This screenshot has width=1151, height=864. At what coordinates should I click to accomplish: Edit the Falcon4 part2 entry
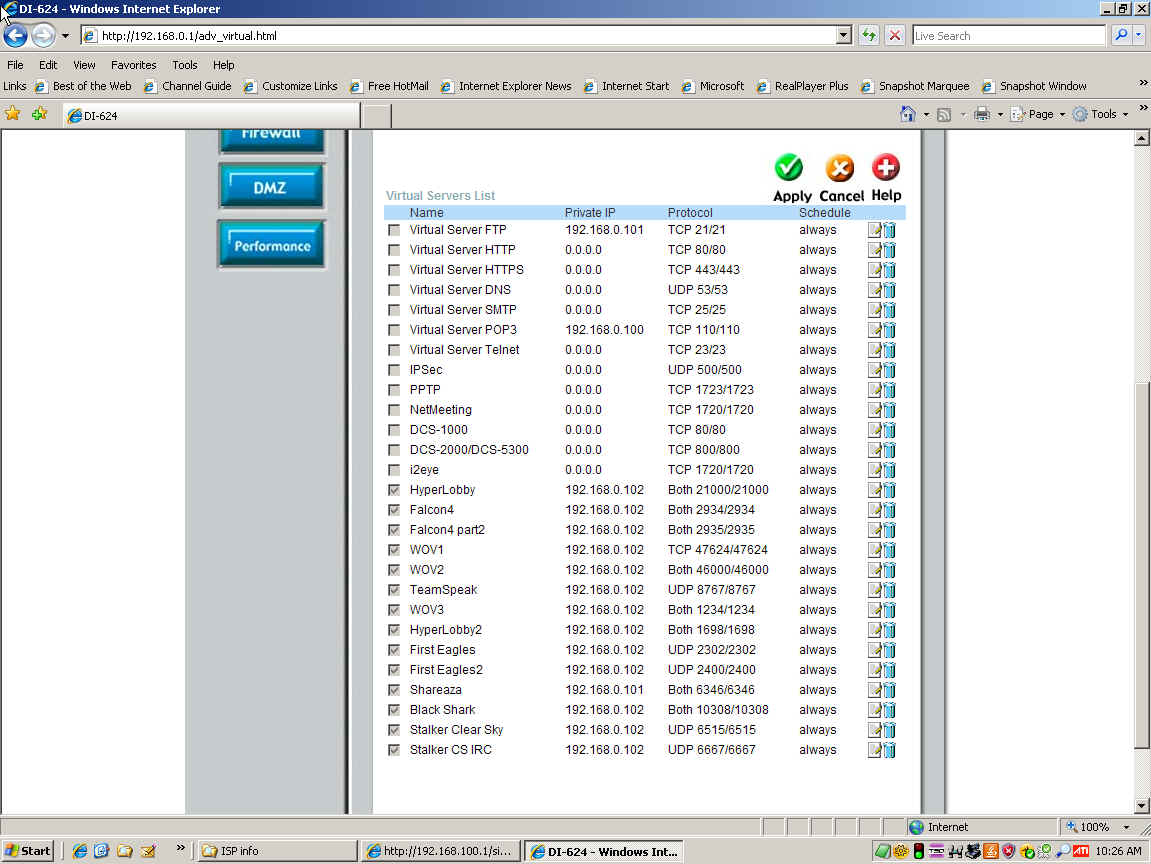pos(874,530)
